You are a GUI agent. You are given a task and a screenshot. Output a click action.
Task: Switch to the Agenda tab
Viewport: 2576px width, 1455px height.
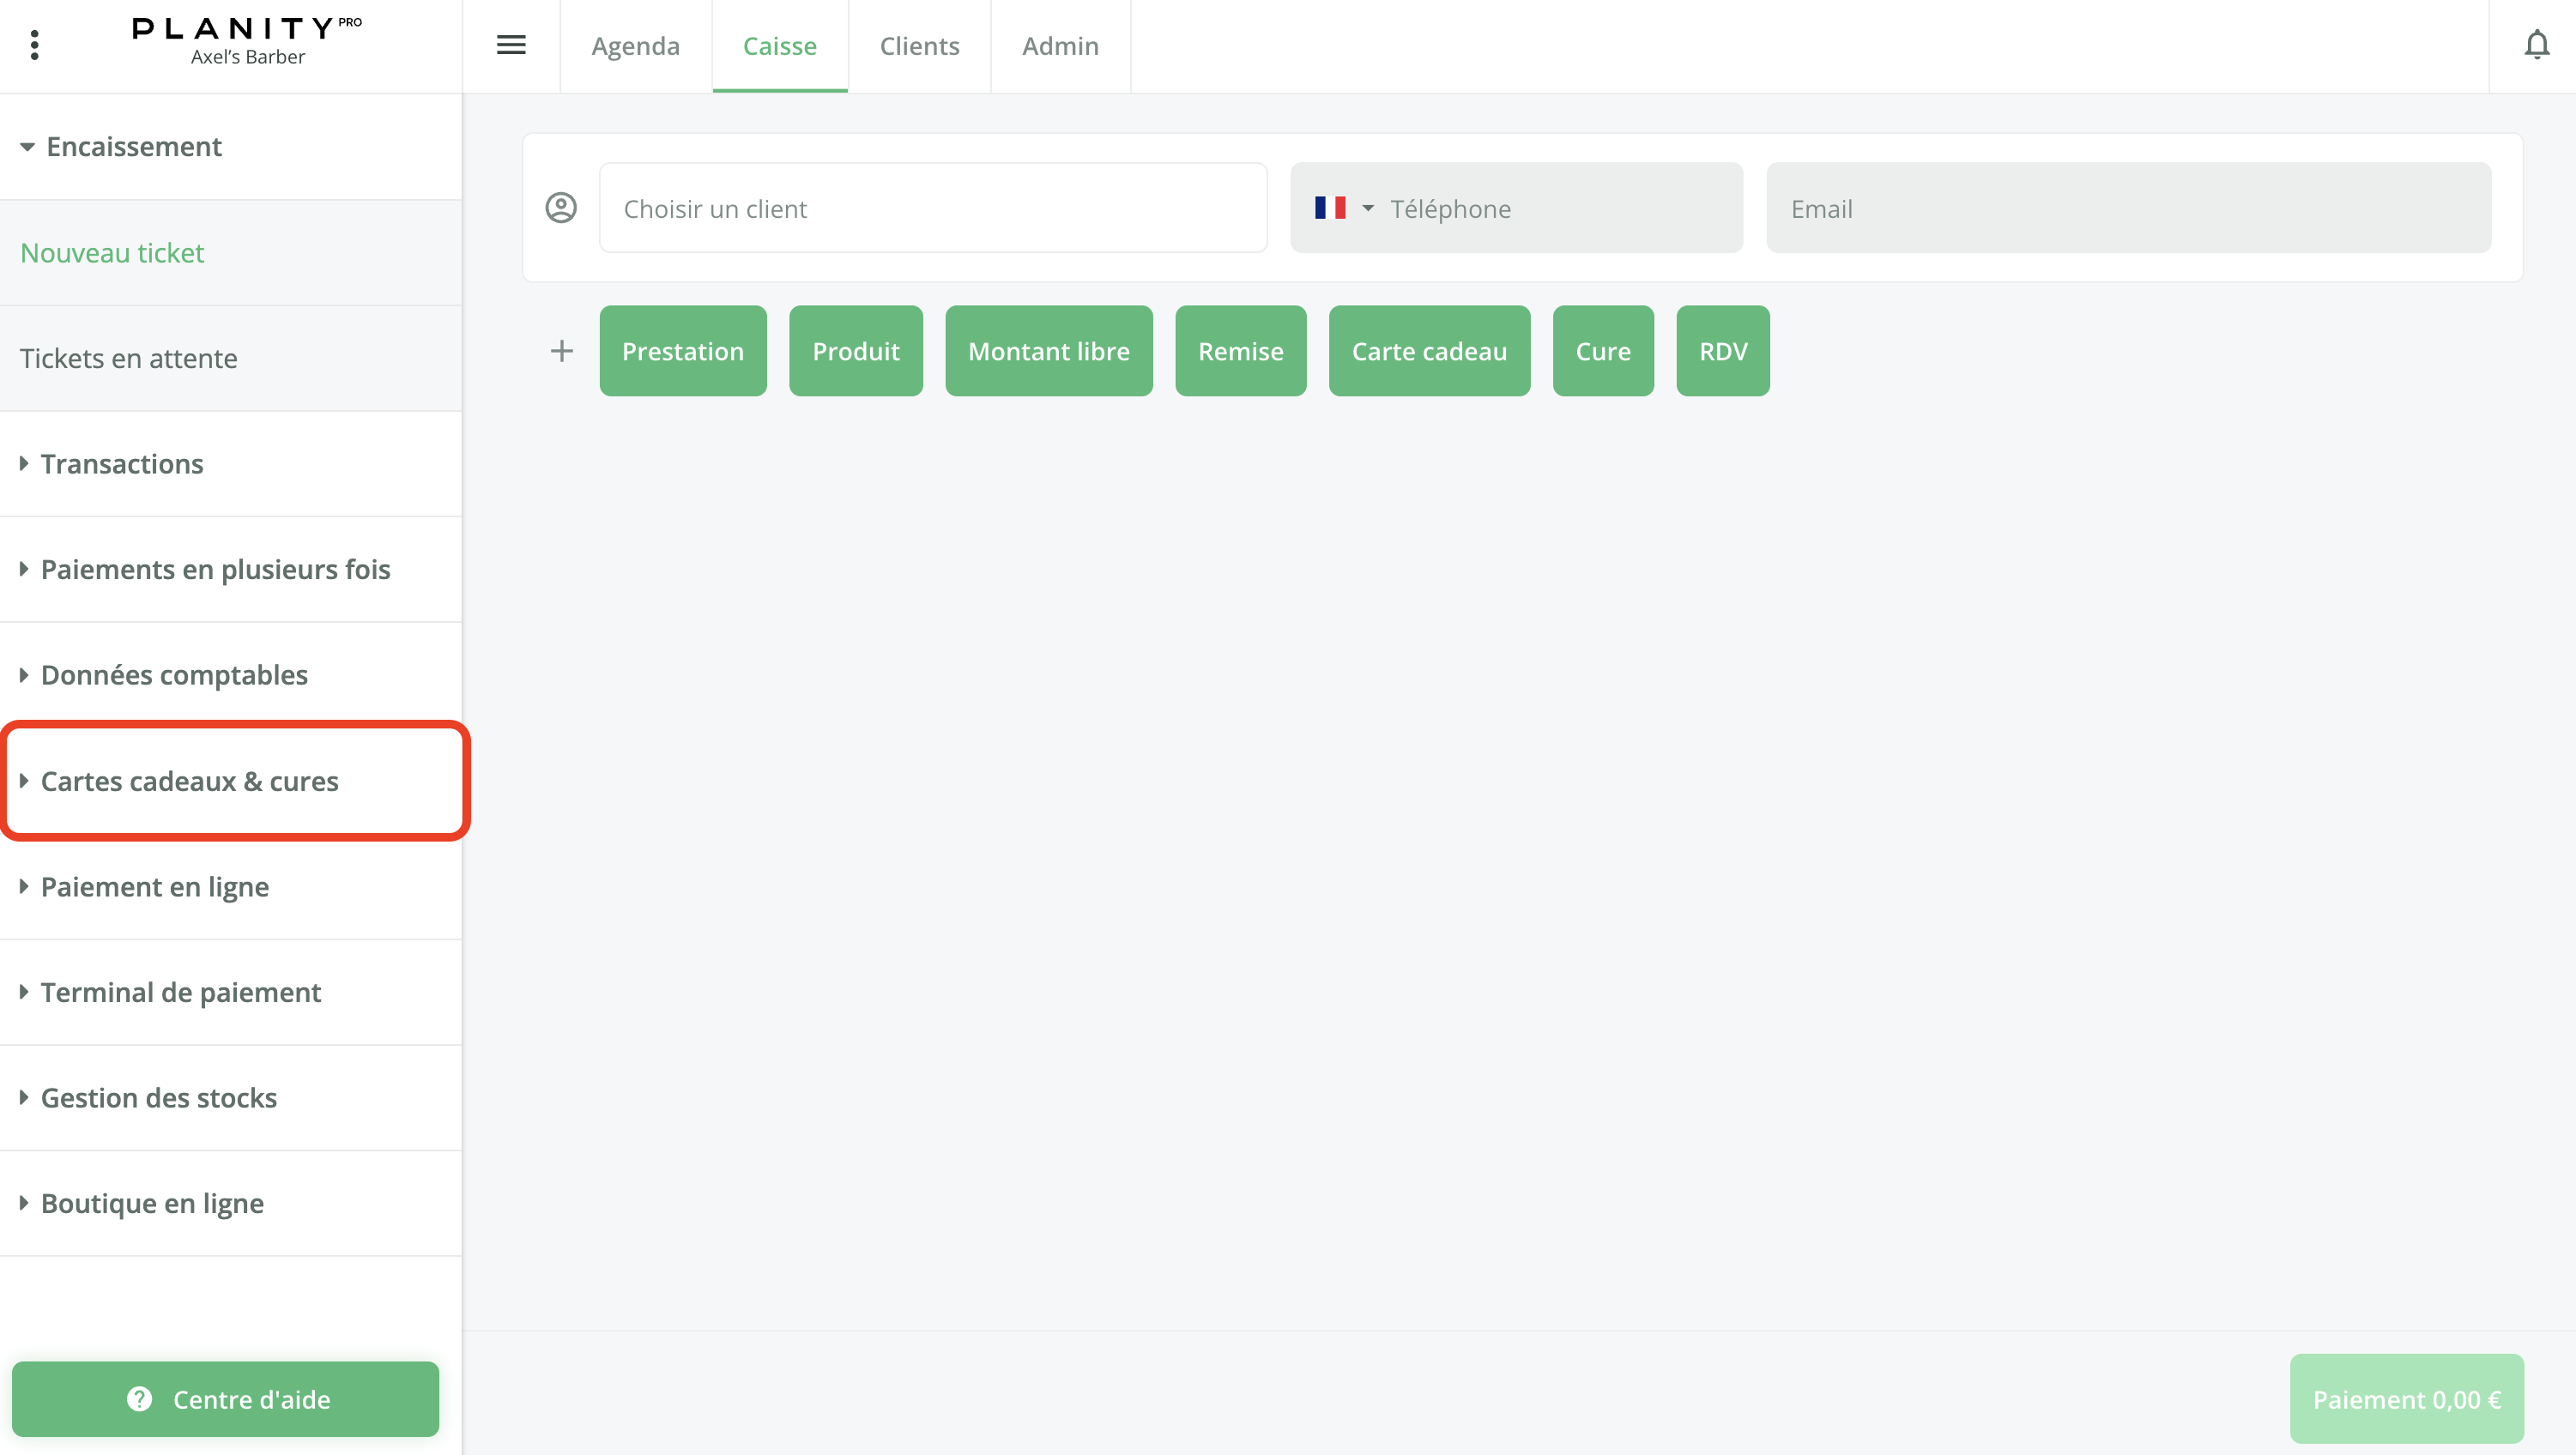pyautogui.click(x=635, y=46)
